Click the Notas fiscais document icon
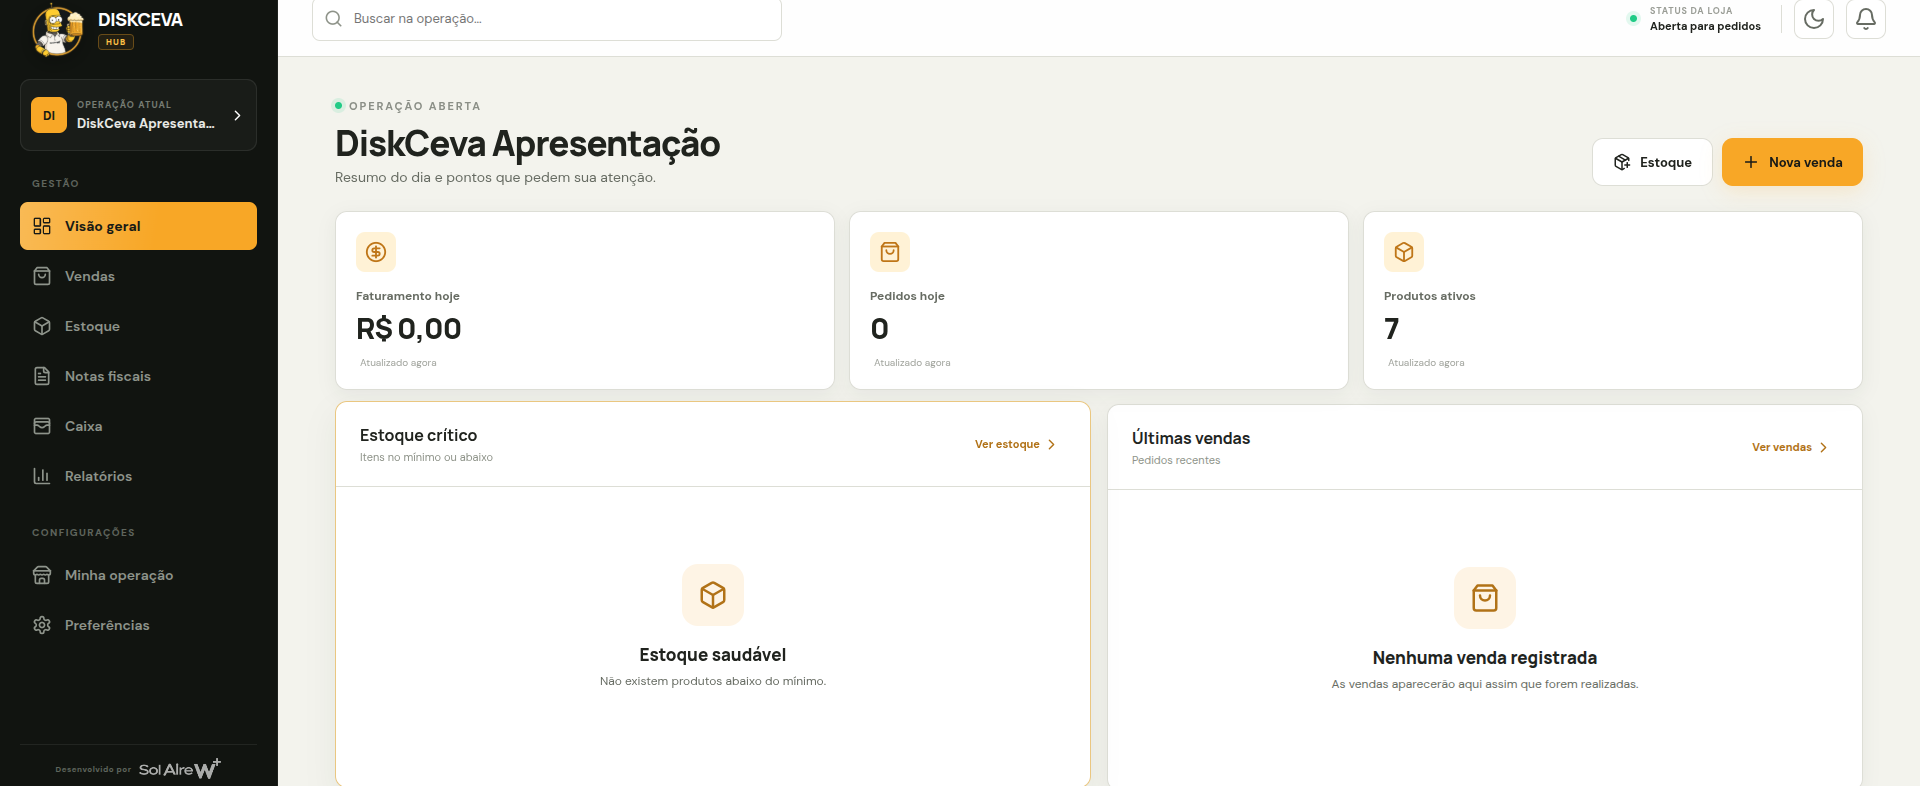The width and height of the screenshot is (1920, 786). (42, 376)
